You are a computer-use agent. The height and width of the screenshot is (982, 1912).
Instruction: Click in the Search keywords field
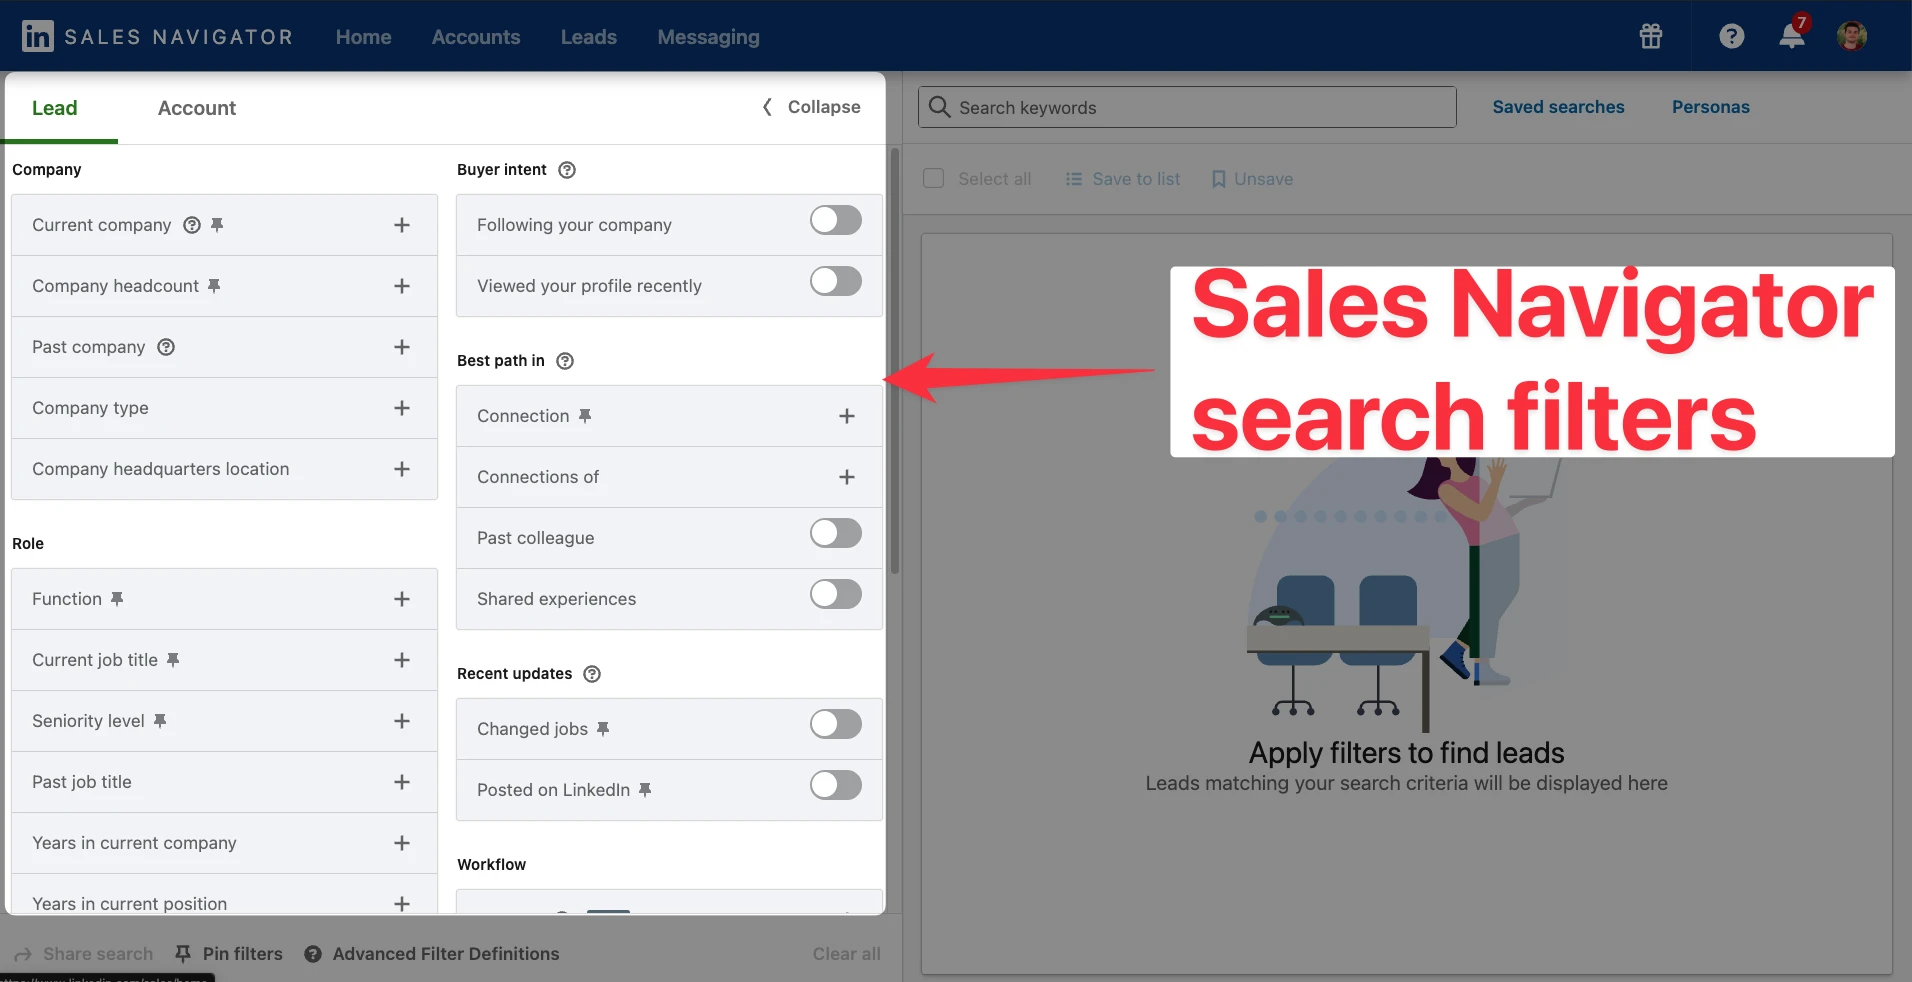tap(1187, 107)
